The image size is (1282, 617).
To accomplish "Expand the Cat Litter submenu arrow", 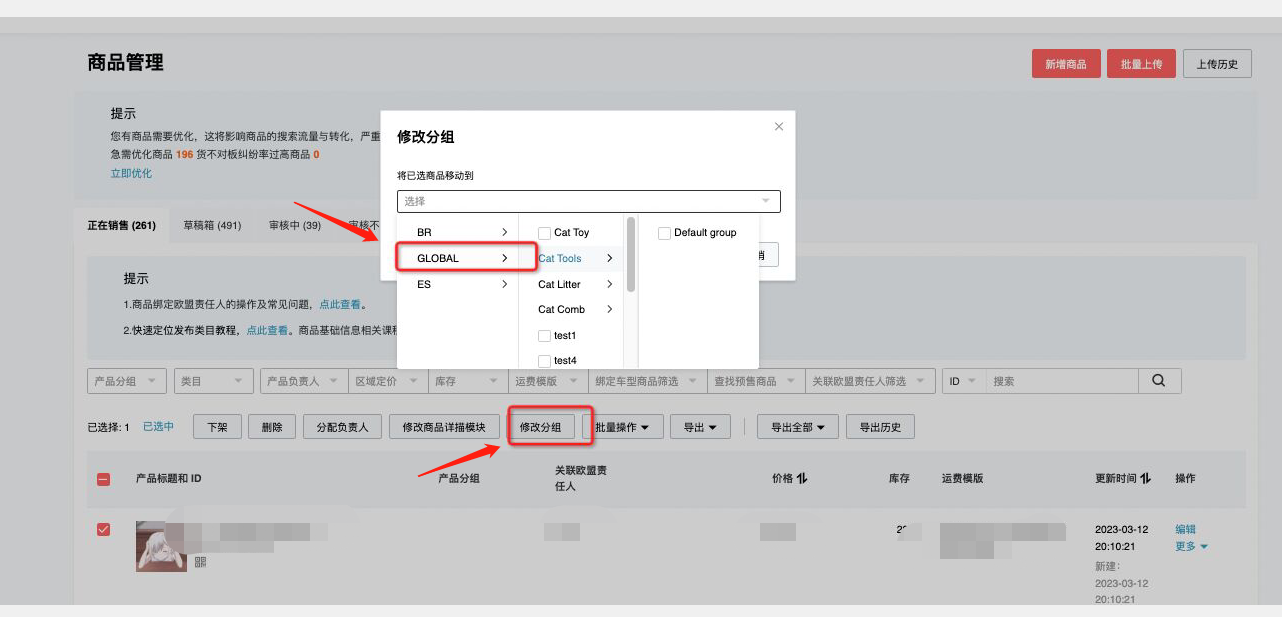I will point(609,284).
